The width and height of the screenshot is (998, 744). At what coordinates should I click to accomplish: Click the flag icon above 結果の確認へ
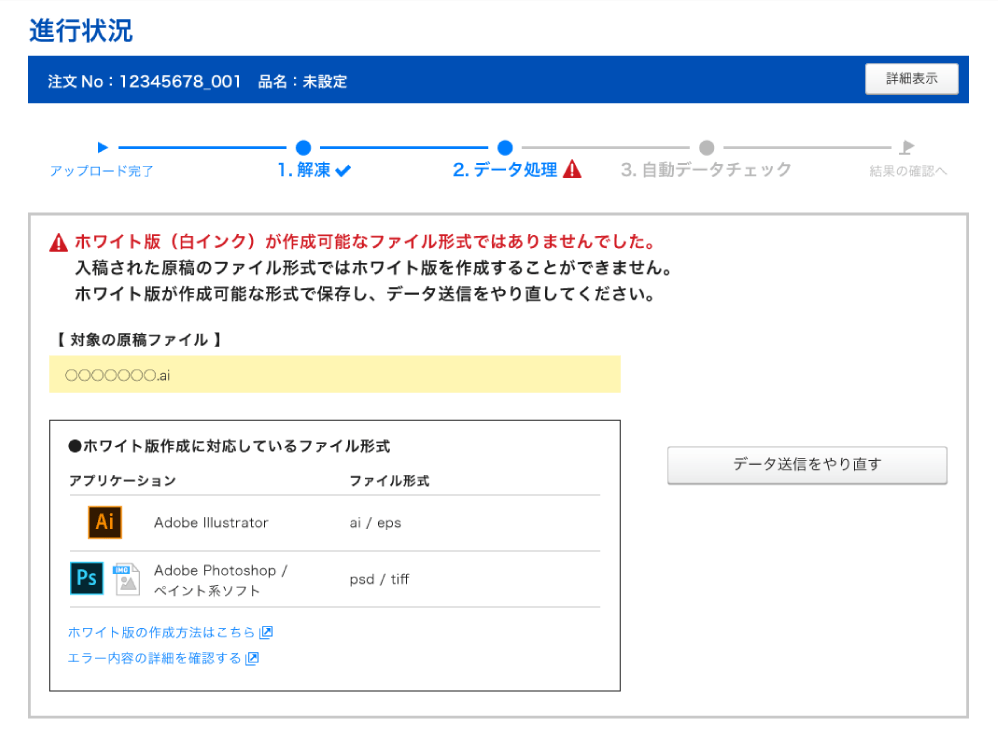[x=907, y=147]
